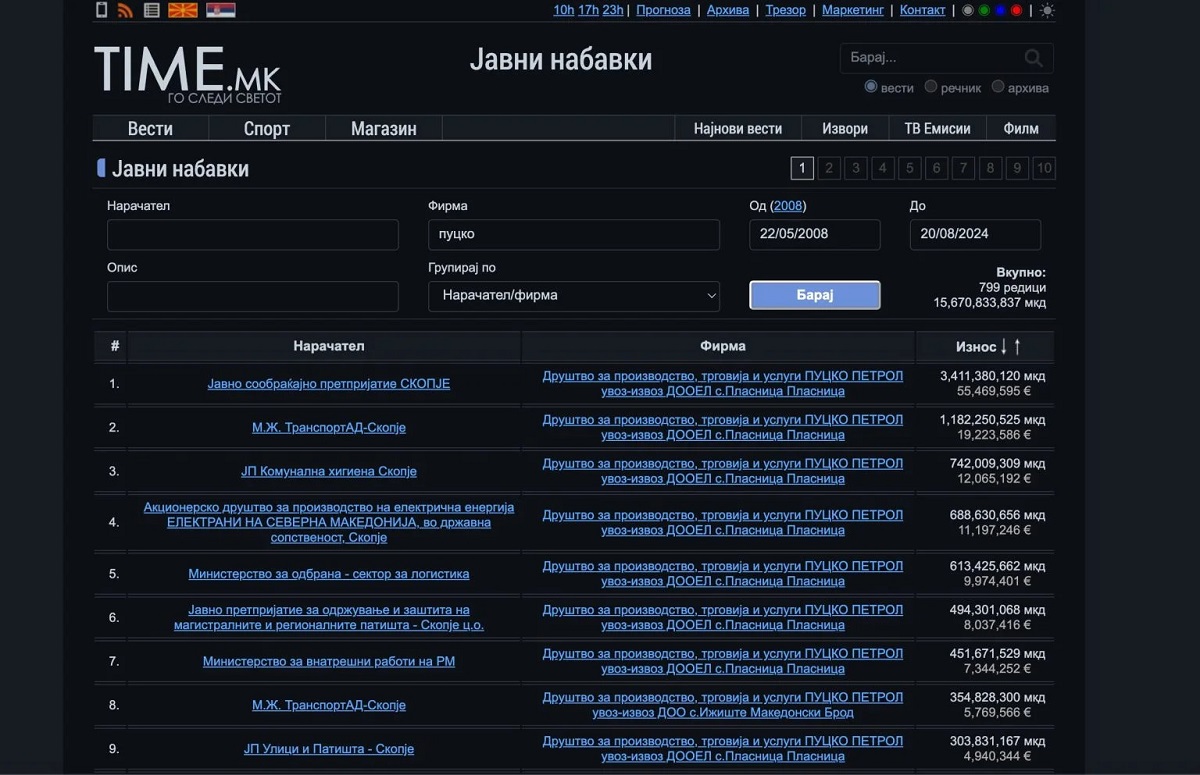Toggle the sun brightness theme icon
This screenshot has height=775, width=1200.
click(x=1047, y=11)
